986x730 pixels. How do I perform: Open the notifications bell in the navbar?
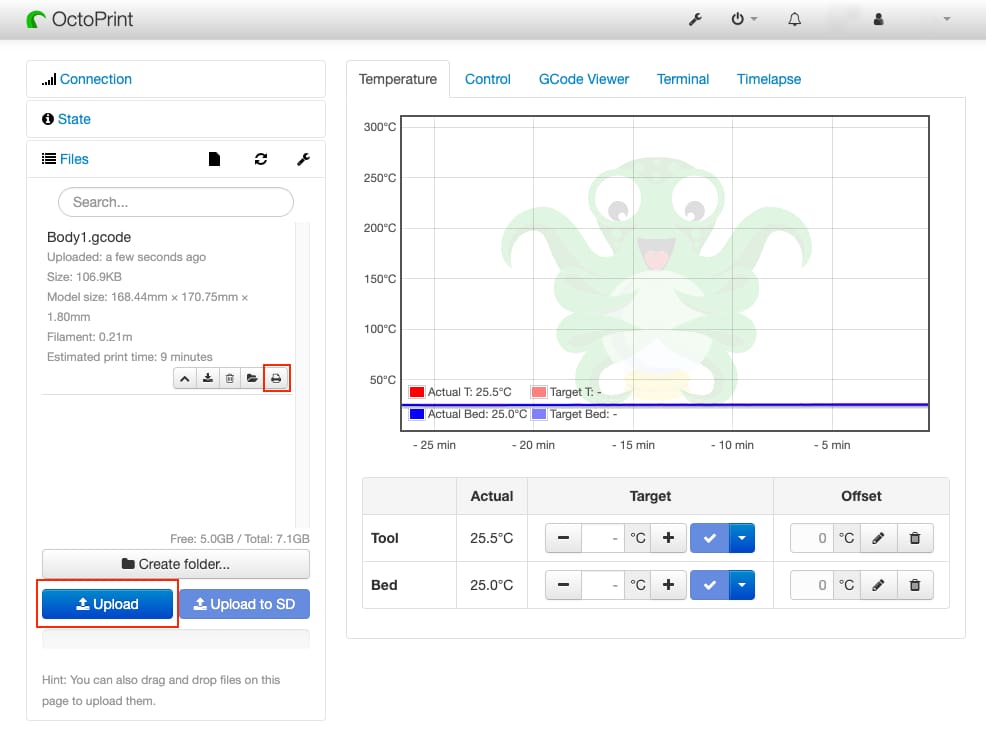795,19
